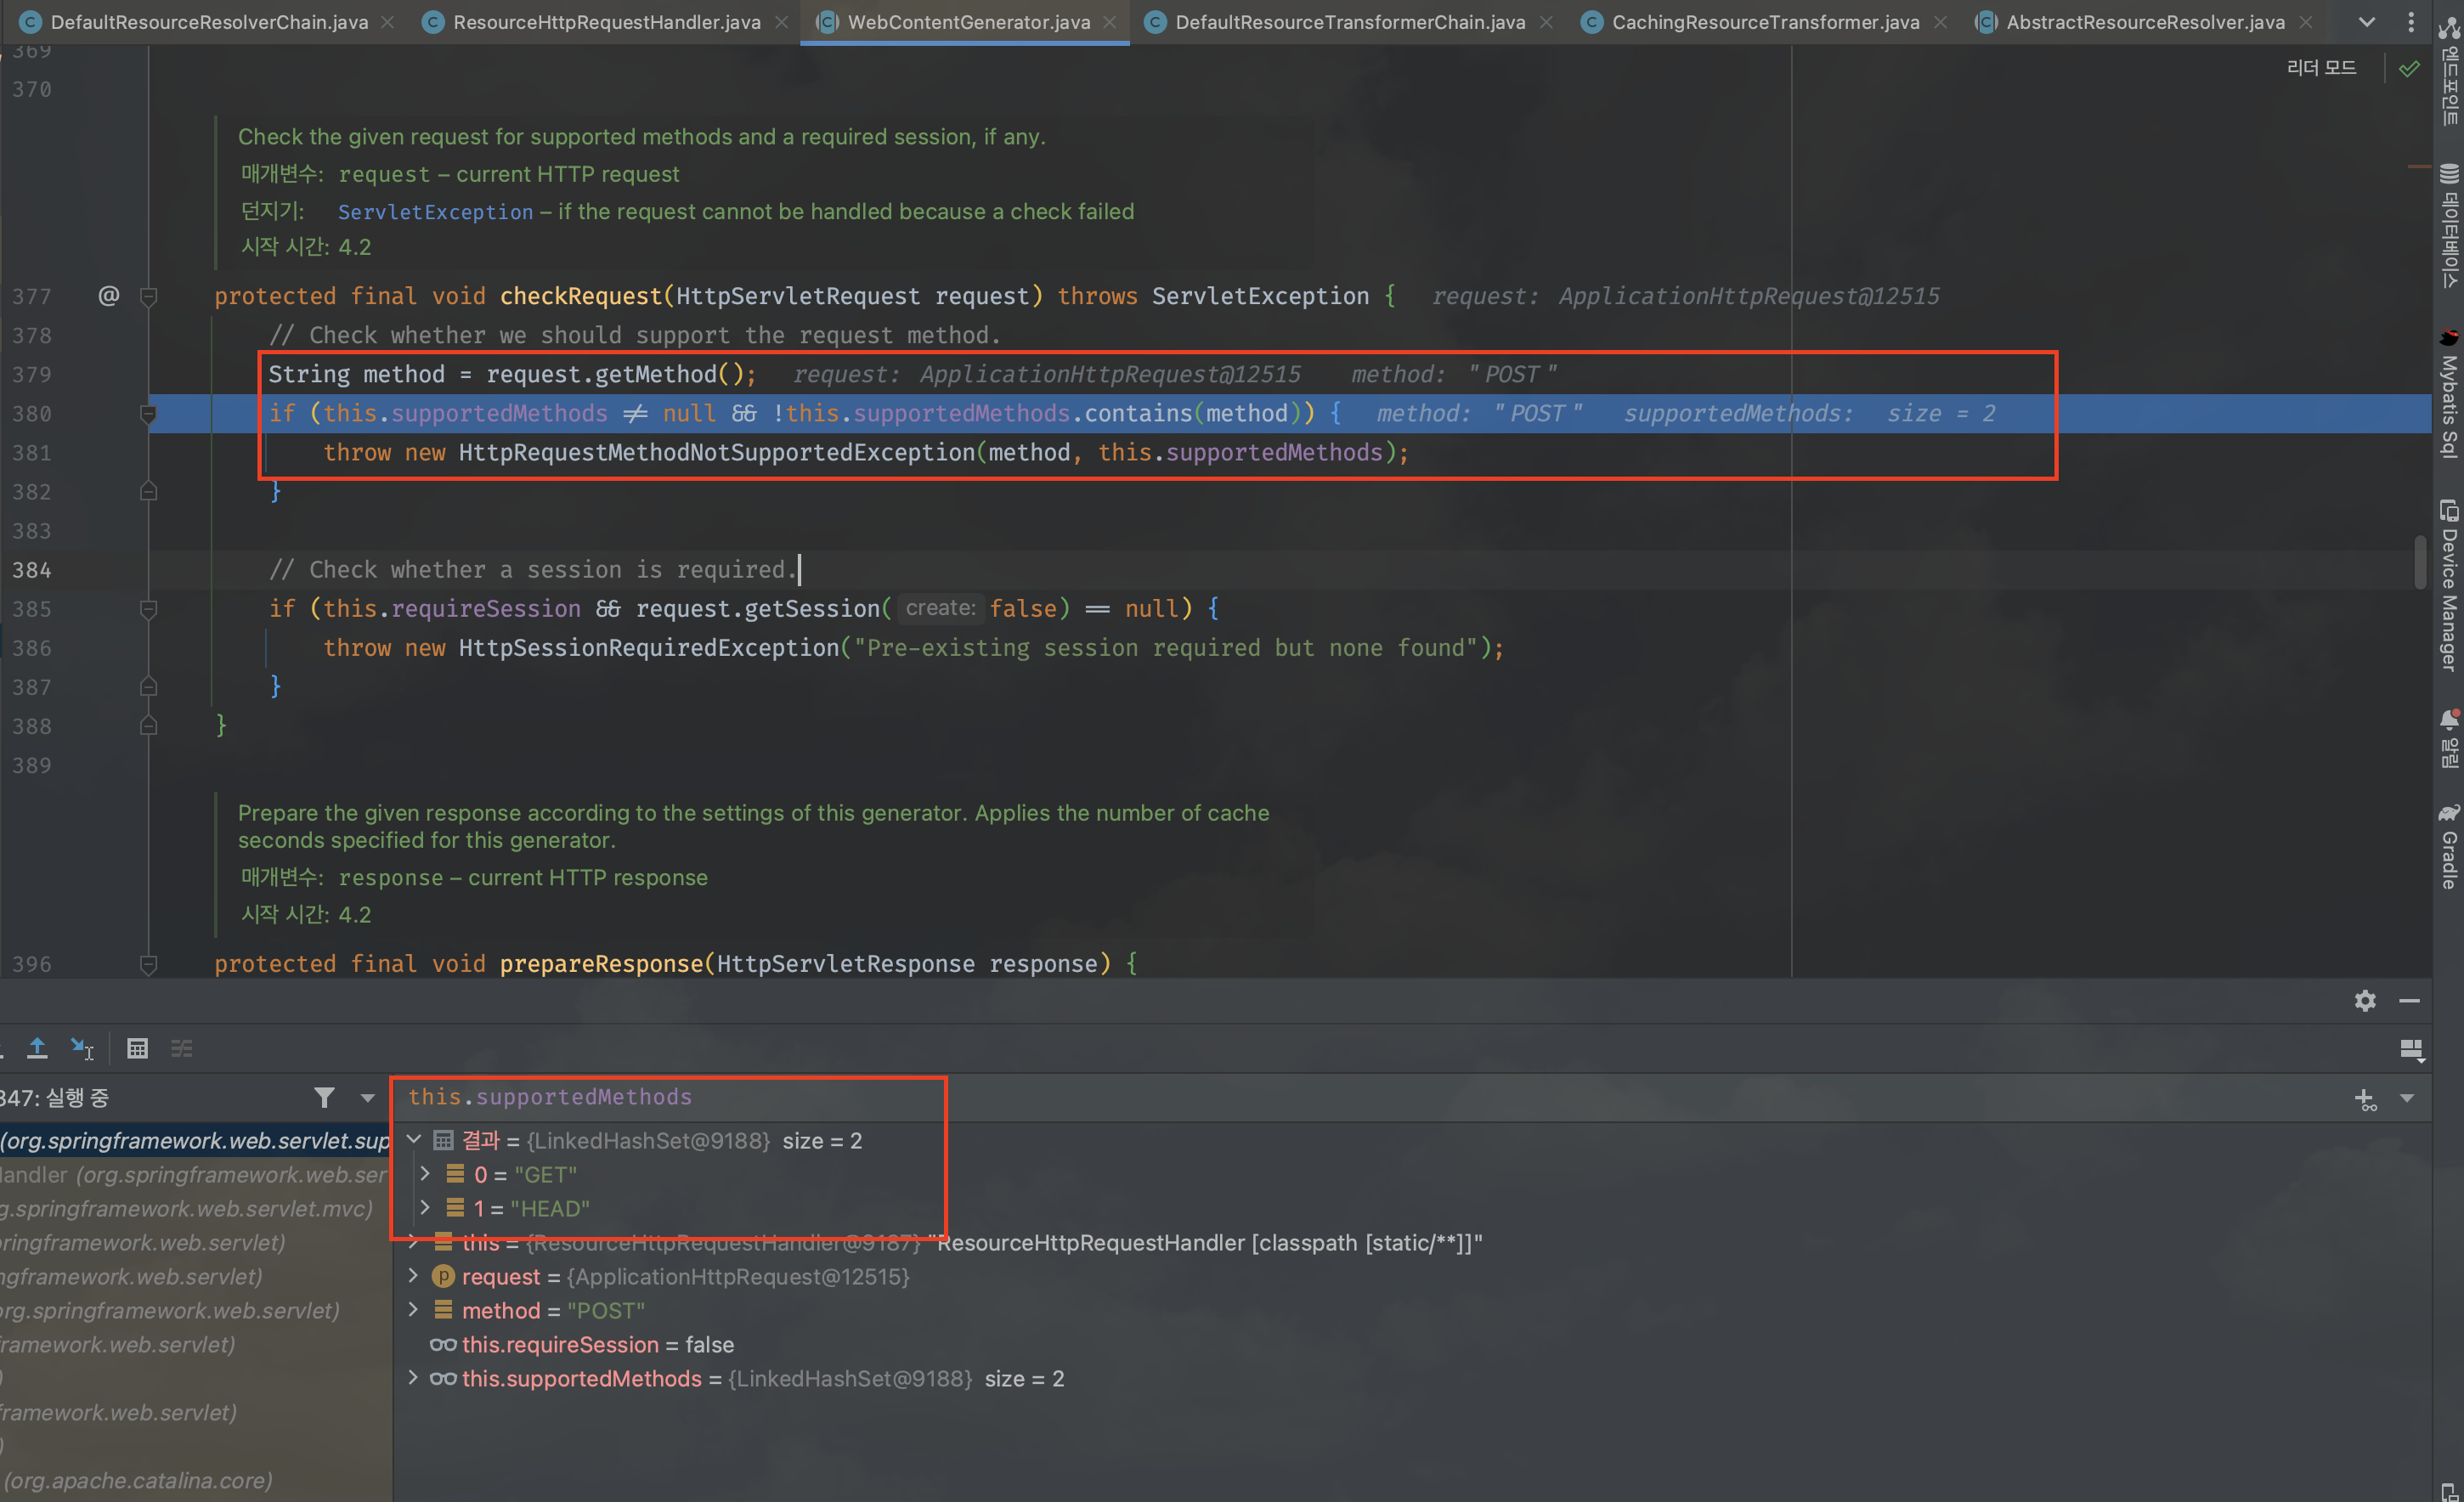Fold prepareResponse method at line 396
The image size is (2464, 1502).
point(148,964)
